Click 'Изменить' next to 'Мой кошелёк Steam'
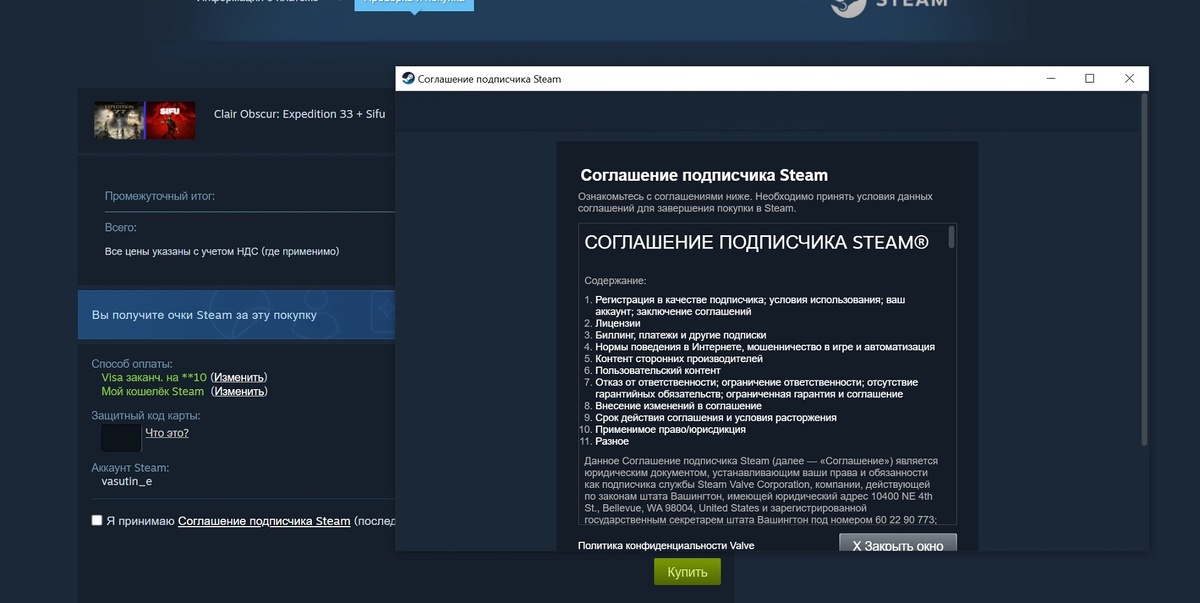 [239, 392]
